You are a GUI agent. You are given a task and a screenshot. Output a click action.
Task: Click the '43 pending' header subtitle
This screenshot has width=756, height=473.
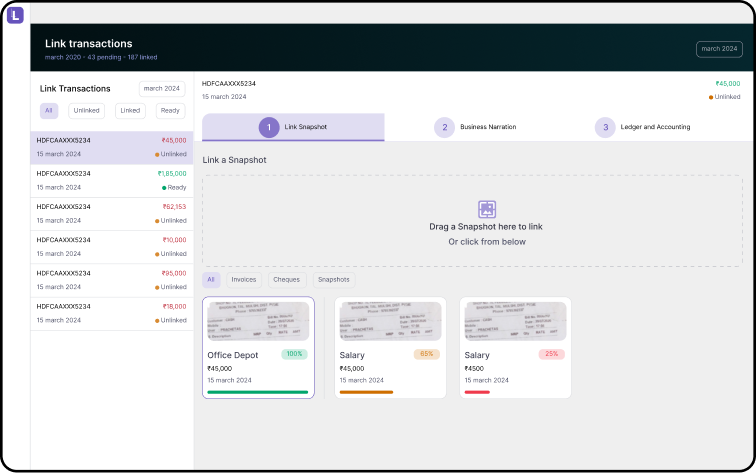tap(104, 57)
